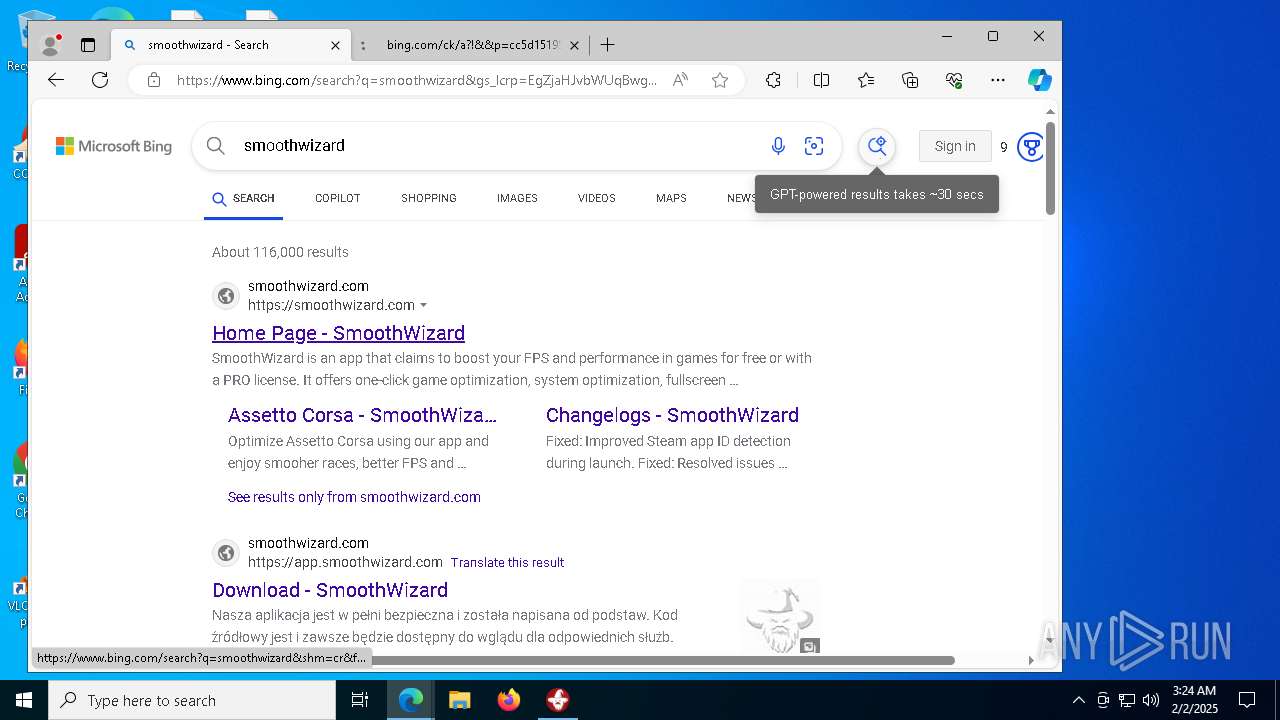Start voice search with microphone icon

tap(778, 146)
